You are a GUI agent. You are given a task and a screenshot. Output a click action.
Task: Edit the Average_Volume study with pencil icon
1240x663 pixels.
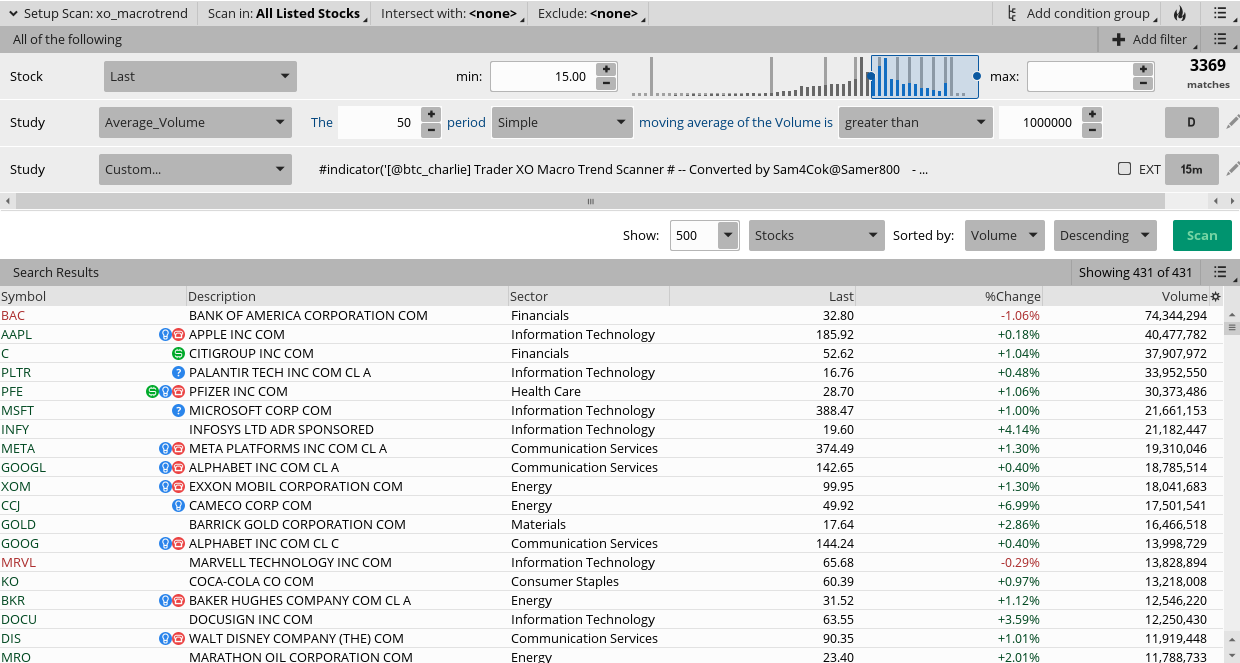point(1233,123)
